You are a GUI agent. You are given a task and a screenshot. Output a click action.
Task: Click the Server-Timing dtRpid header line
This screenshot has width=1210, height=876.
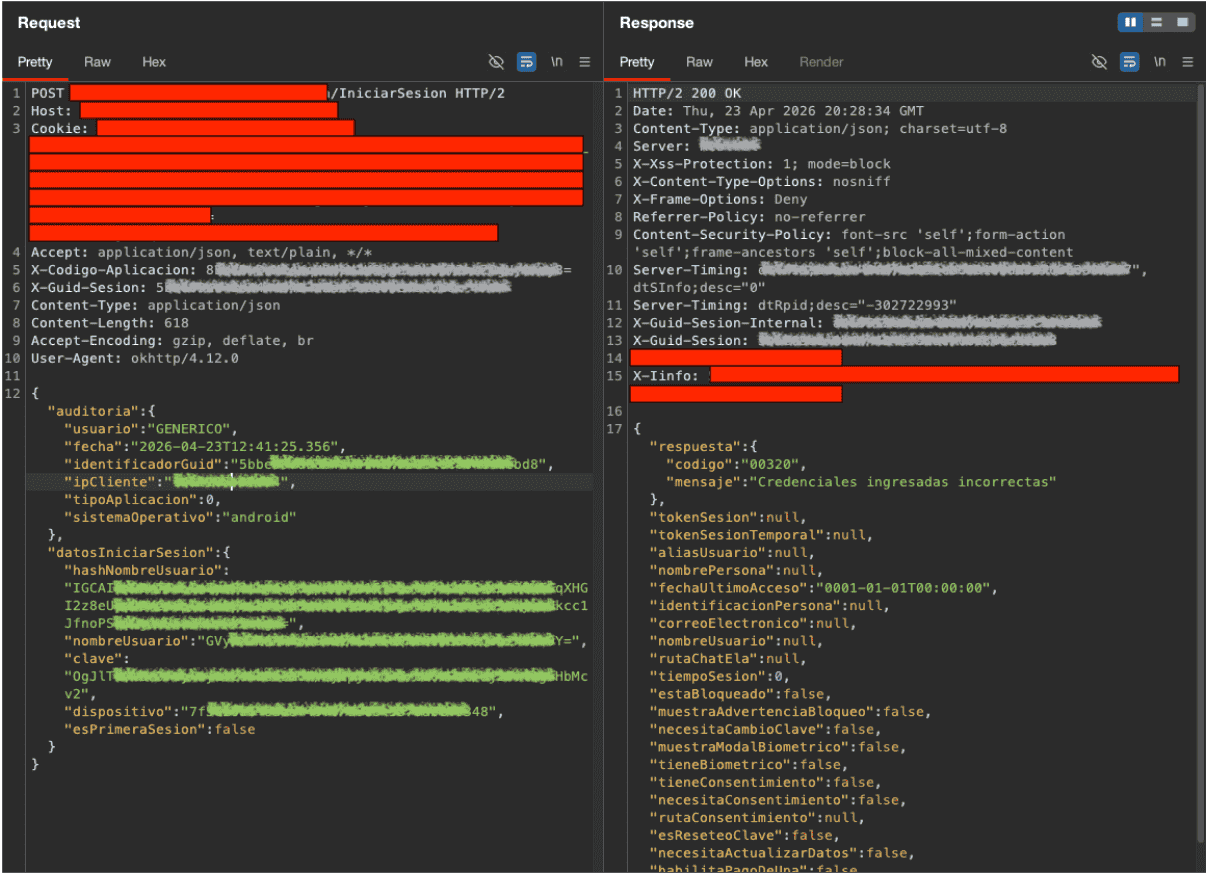[x=795, y=305]
